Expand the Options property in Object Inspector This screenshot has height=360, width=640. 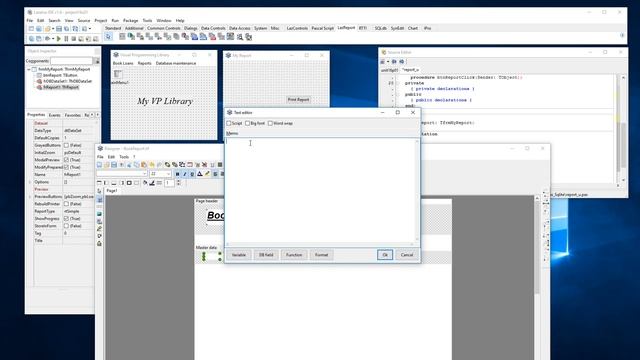coord(30,182)
